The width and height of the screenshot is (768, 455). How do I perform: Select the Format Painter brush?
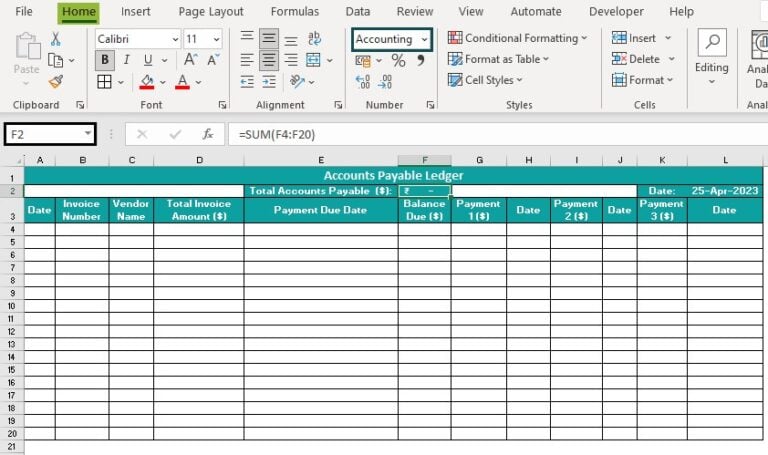click(55, 82)
